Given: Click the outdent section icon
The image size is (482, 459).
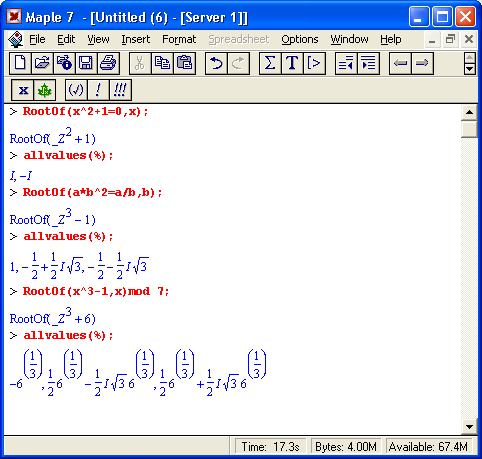Looking at the screenshot, I should coord(346,63).
